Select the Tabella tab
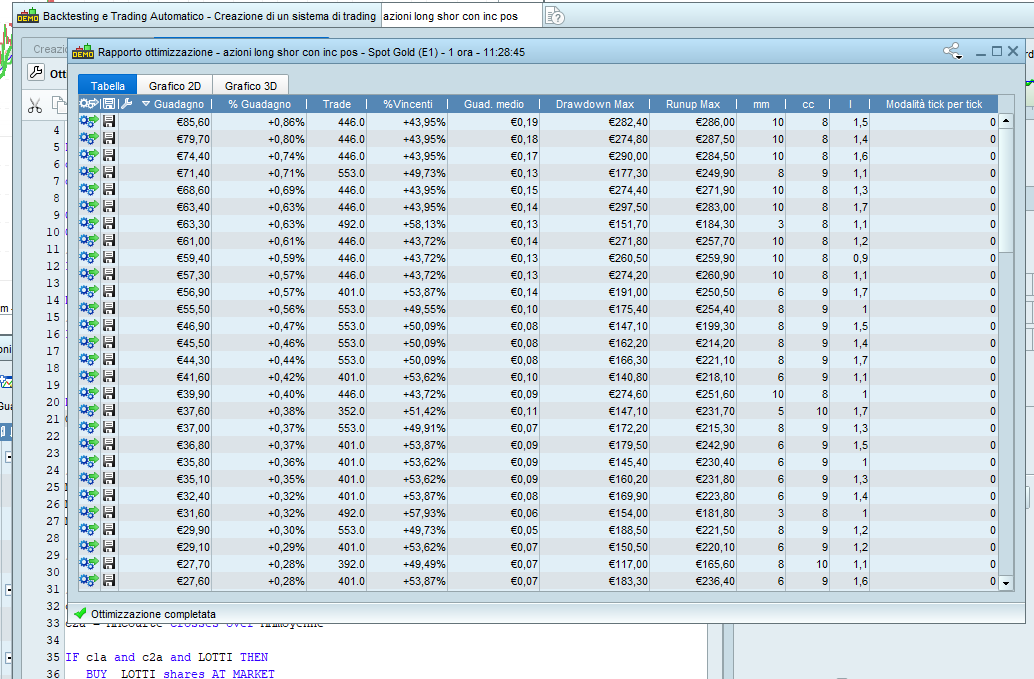Viewport: 1034px width, 679px height. click(x=108, y=86)
